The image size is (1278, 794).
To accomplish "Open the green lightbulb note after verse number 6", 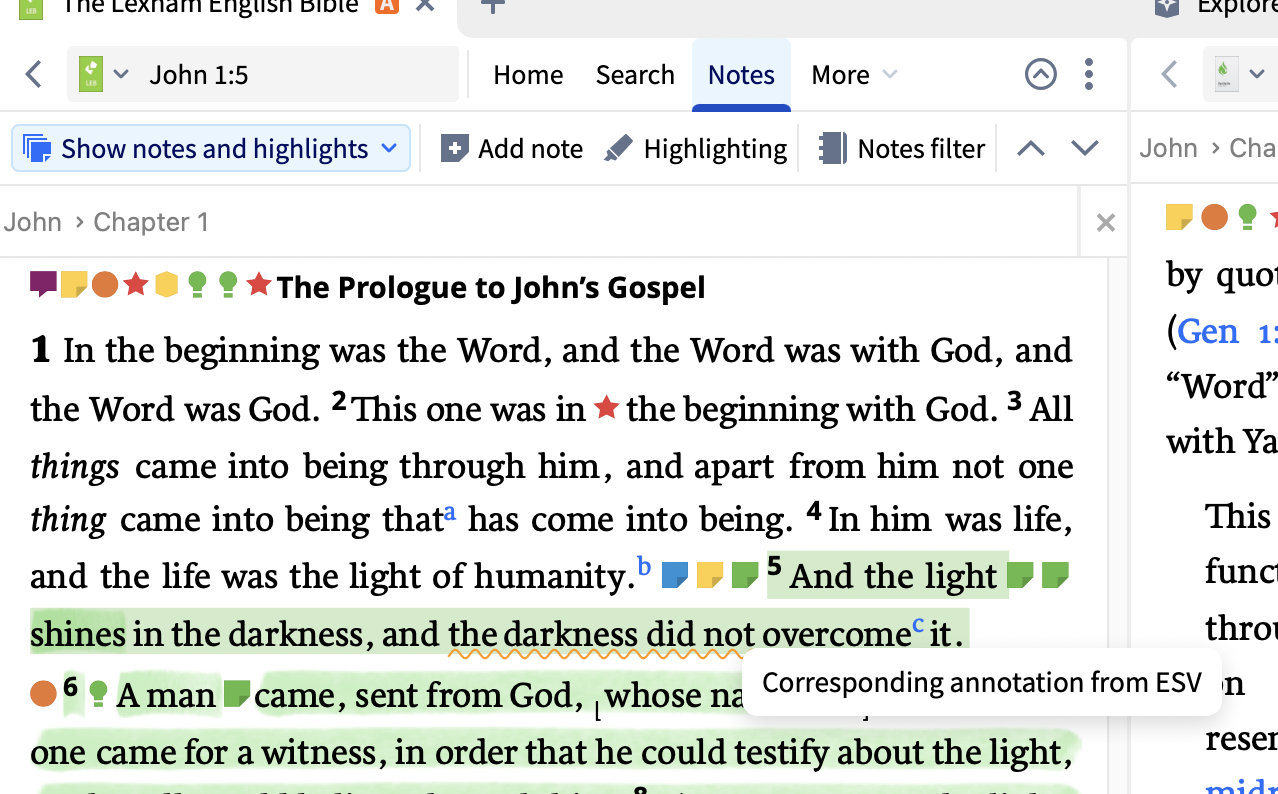I will [98, 693].
